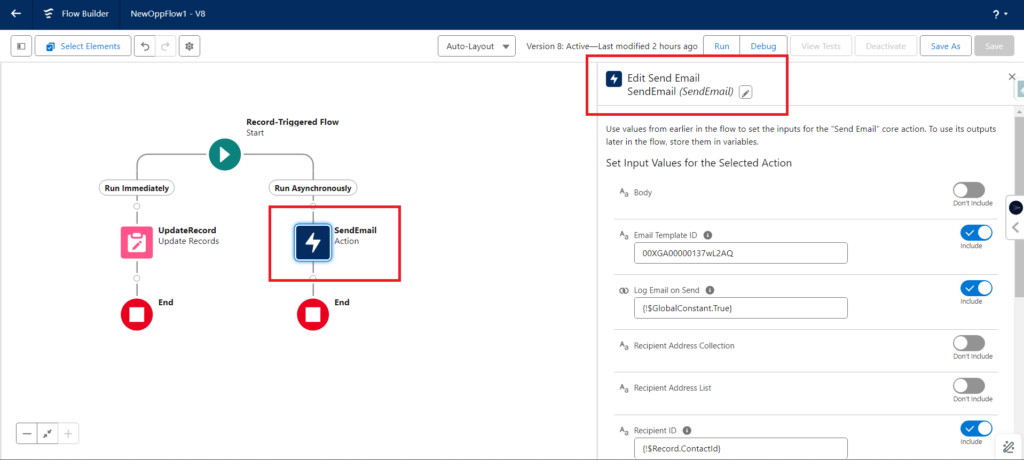Open the help question mark menu
The width and height of the screenshot is (1024, 460).
click(998, 15)
